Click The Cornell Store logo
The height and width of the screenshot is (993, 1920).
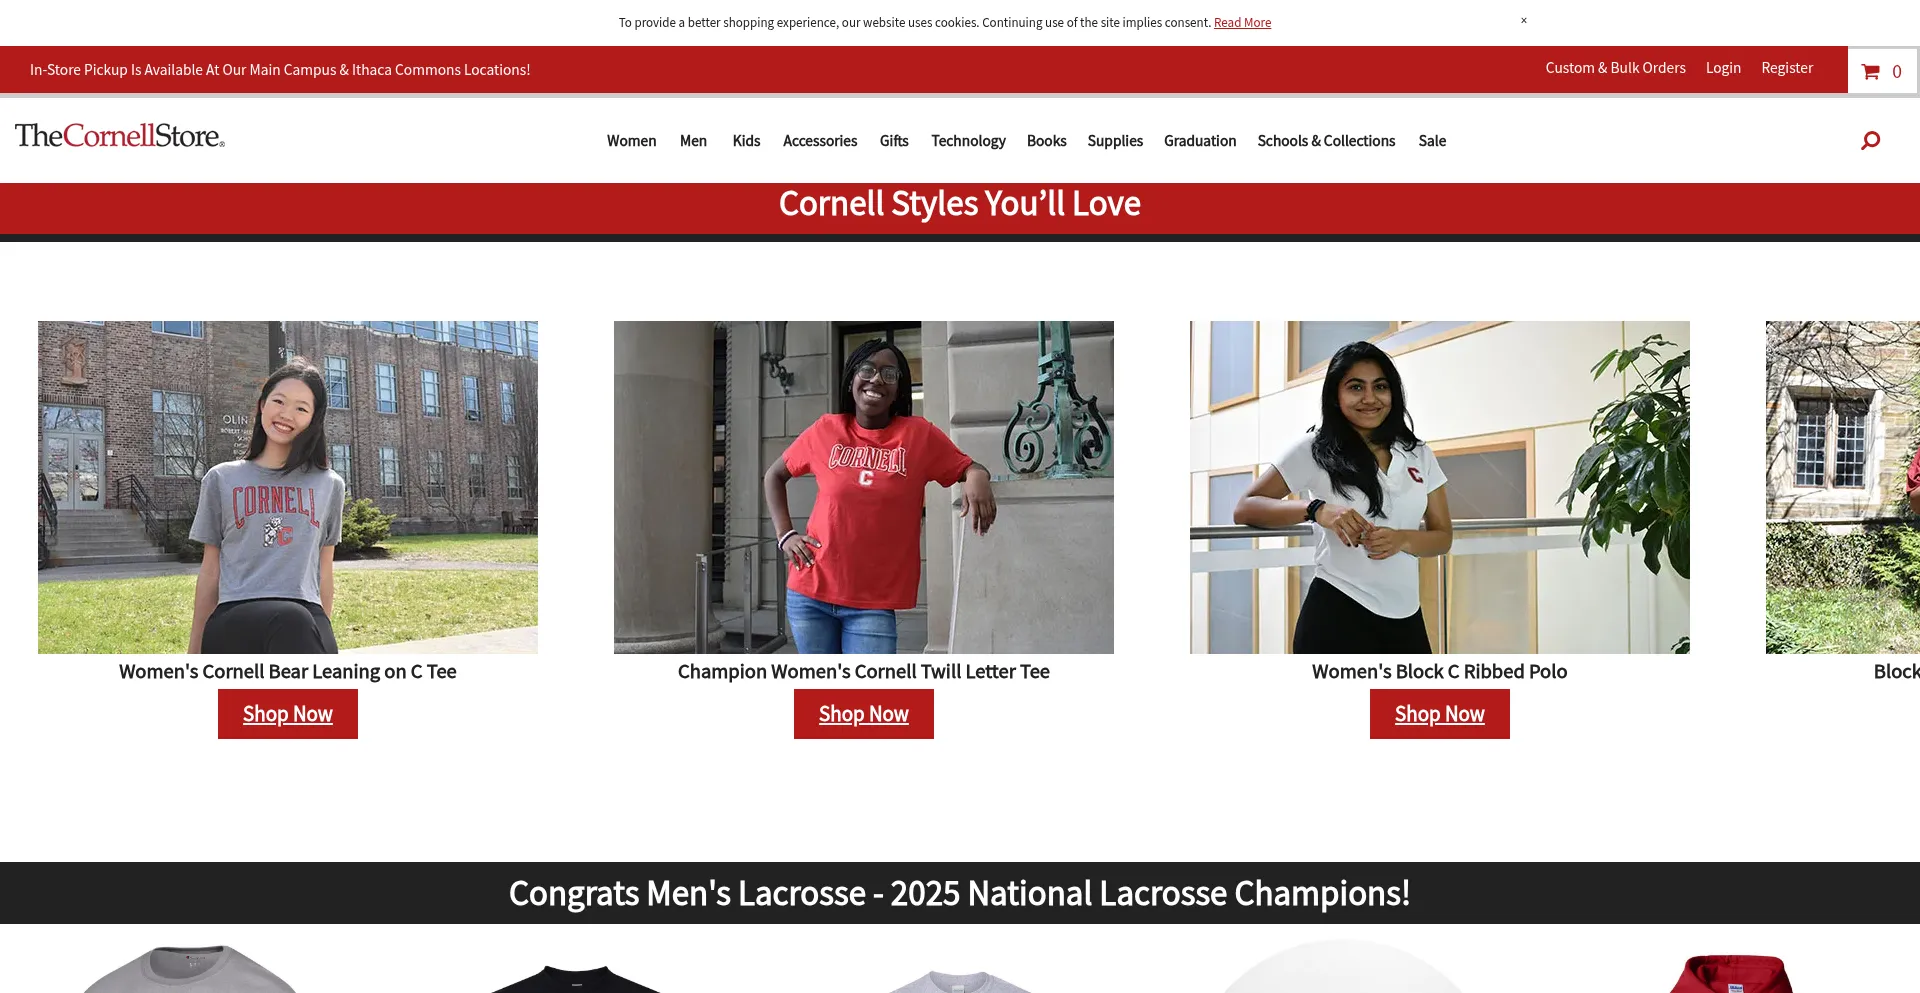[x=120, y=136]
